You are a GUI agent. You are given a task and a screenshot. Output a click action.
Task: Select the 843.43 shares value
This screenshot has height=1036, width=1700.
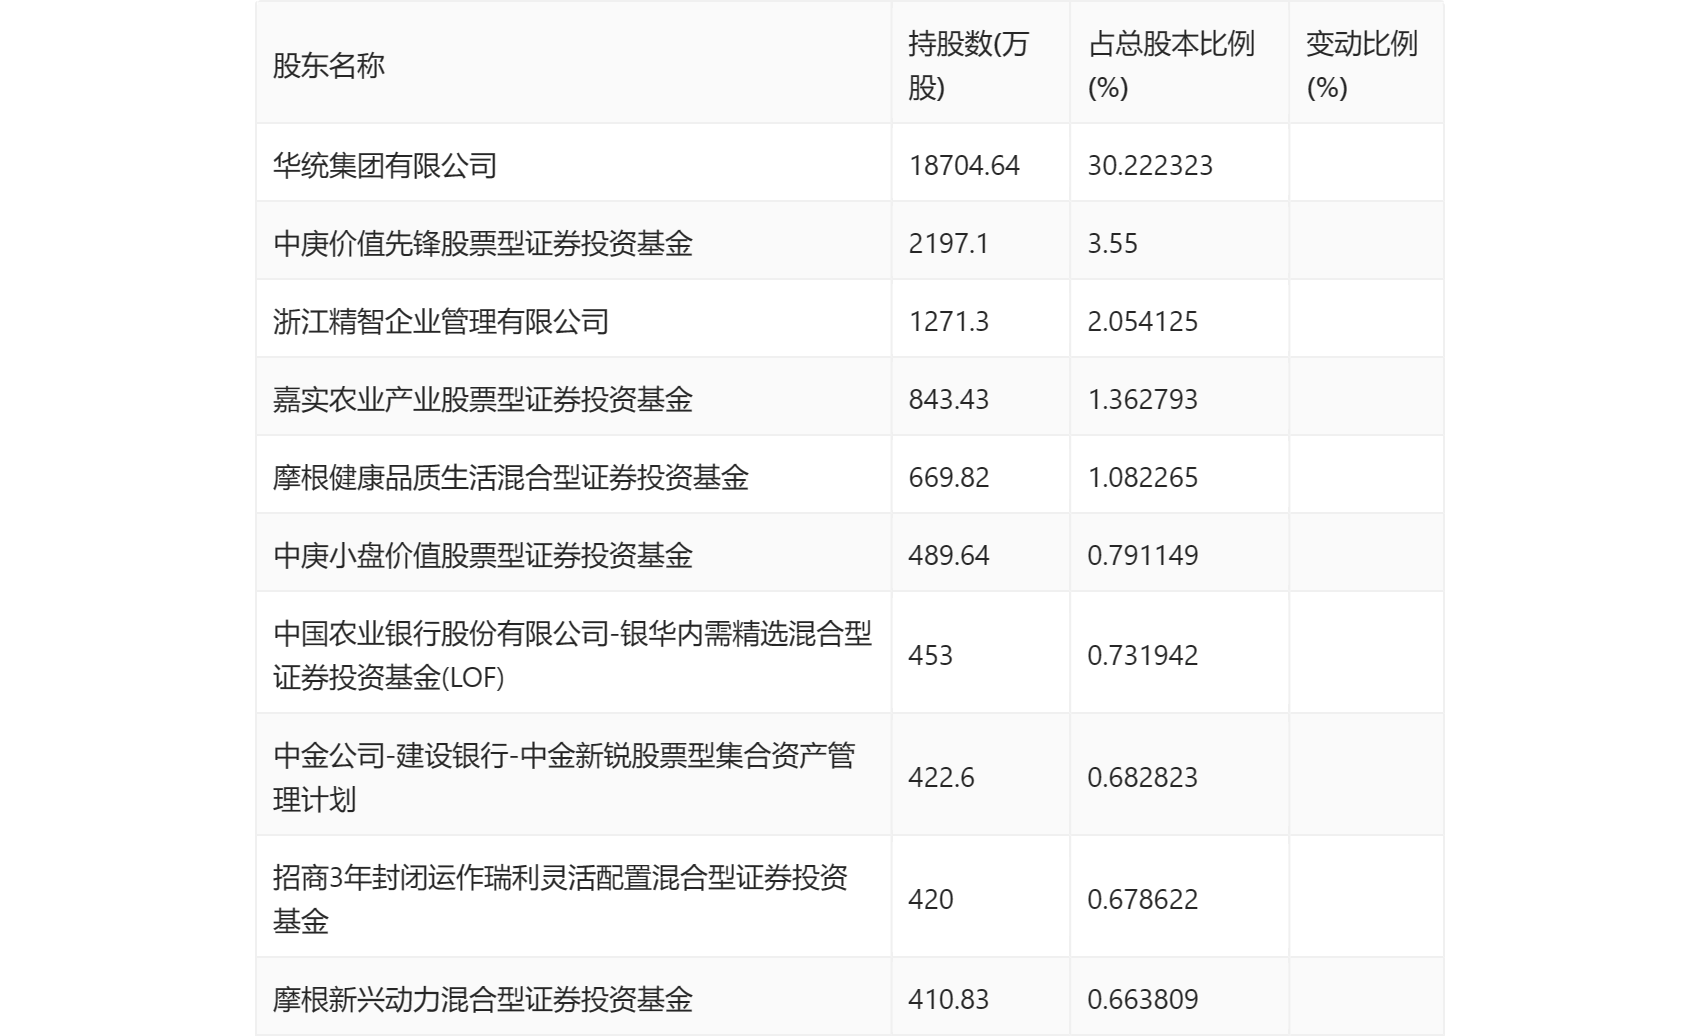[x=948, y=399]
